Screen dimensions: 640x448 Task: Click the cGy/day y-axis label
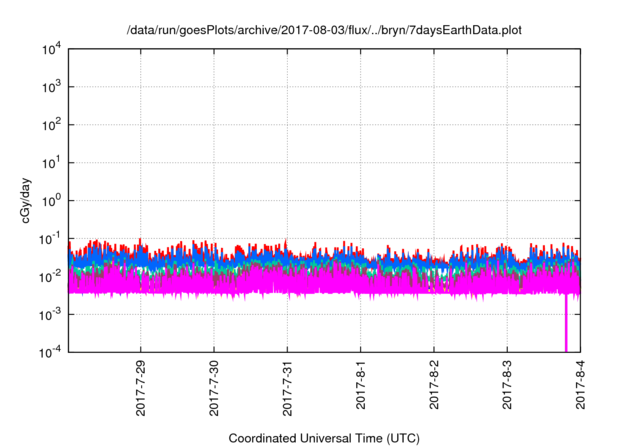point(25,200)
